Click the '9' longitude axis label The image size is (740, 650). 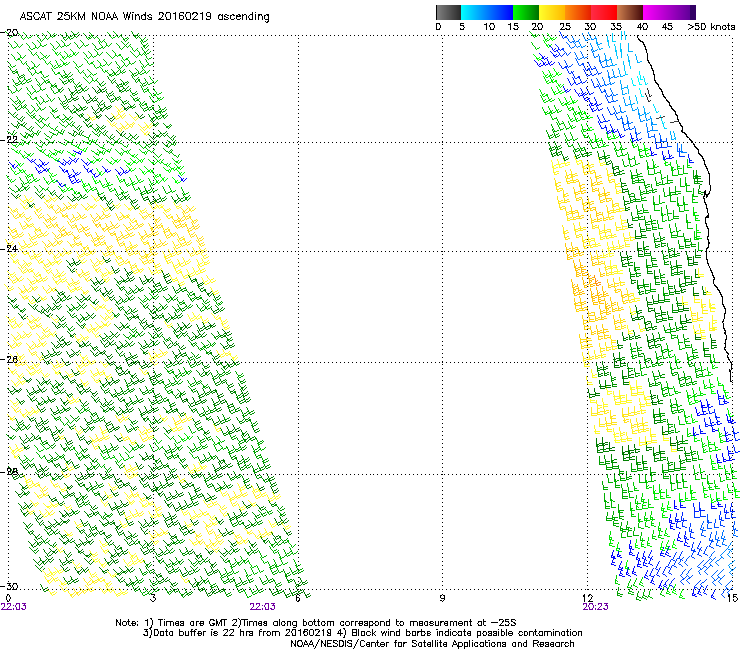click(x=442, y=598)
